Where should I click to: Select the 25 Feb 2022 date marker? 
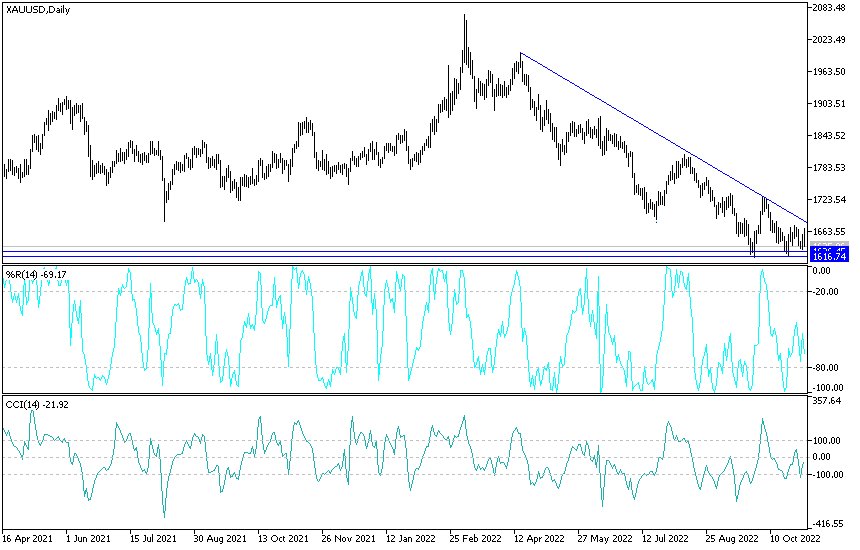coord(476,538)
